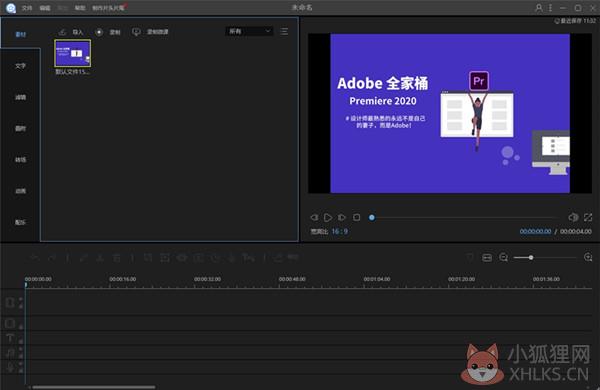Click the video preview canvas
Screen dimensions: 600x390
click(450, 113)
